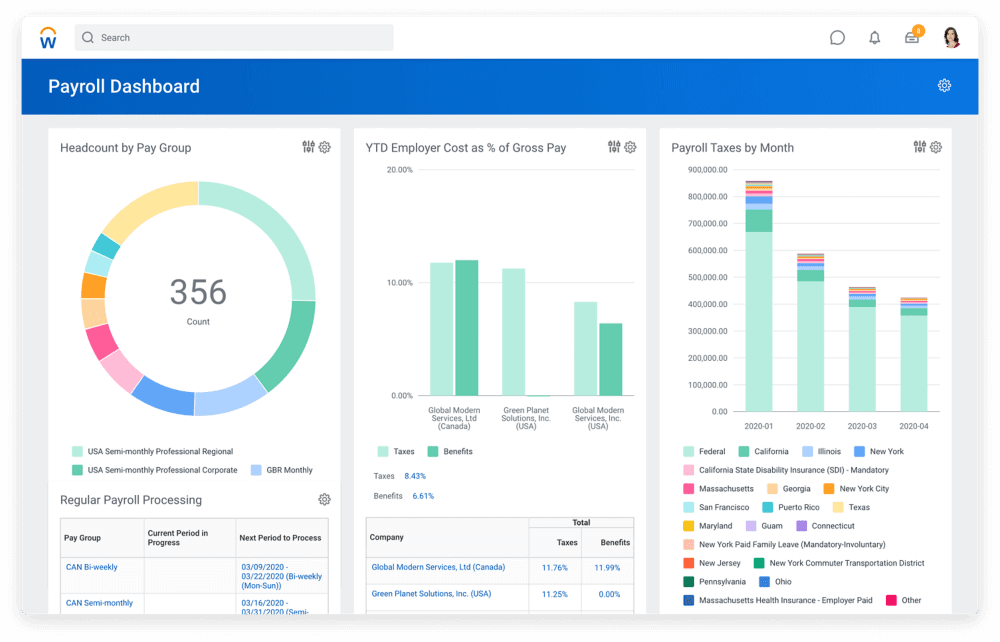This screenshot has width=1000, height=642.
Task: Open gear settings for Headcount by Pay Group
Action: pyautogui.click(x=325, y=147)
